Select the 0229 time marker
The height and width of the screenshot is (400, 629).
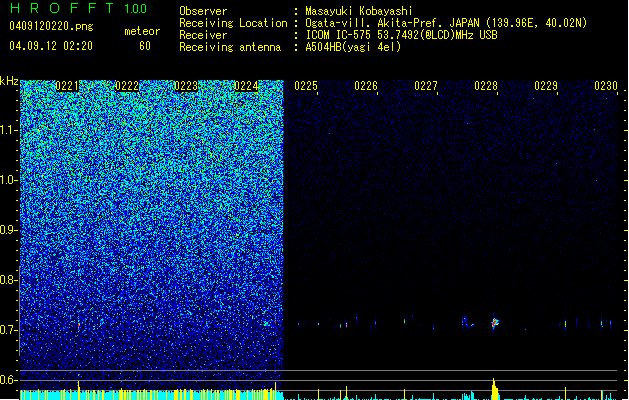(546, 86)
